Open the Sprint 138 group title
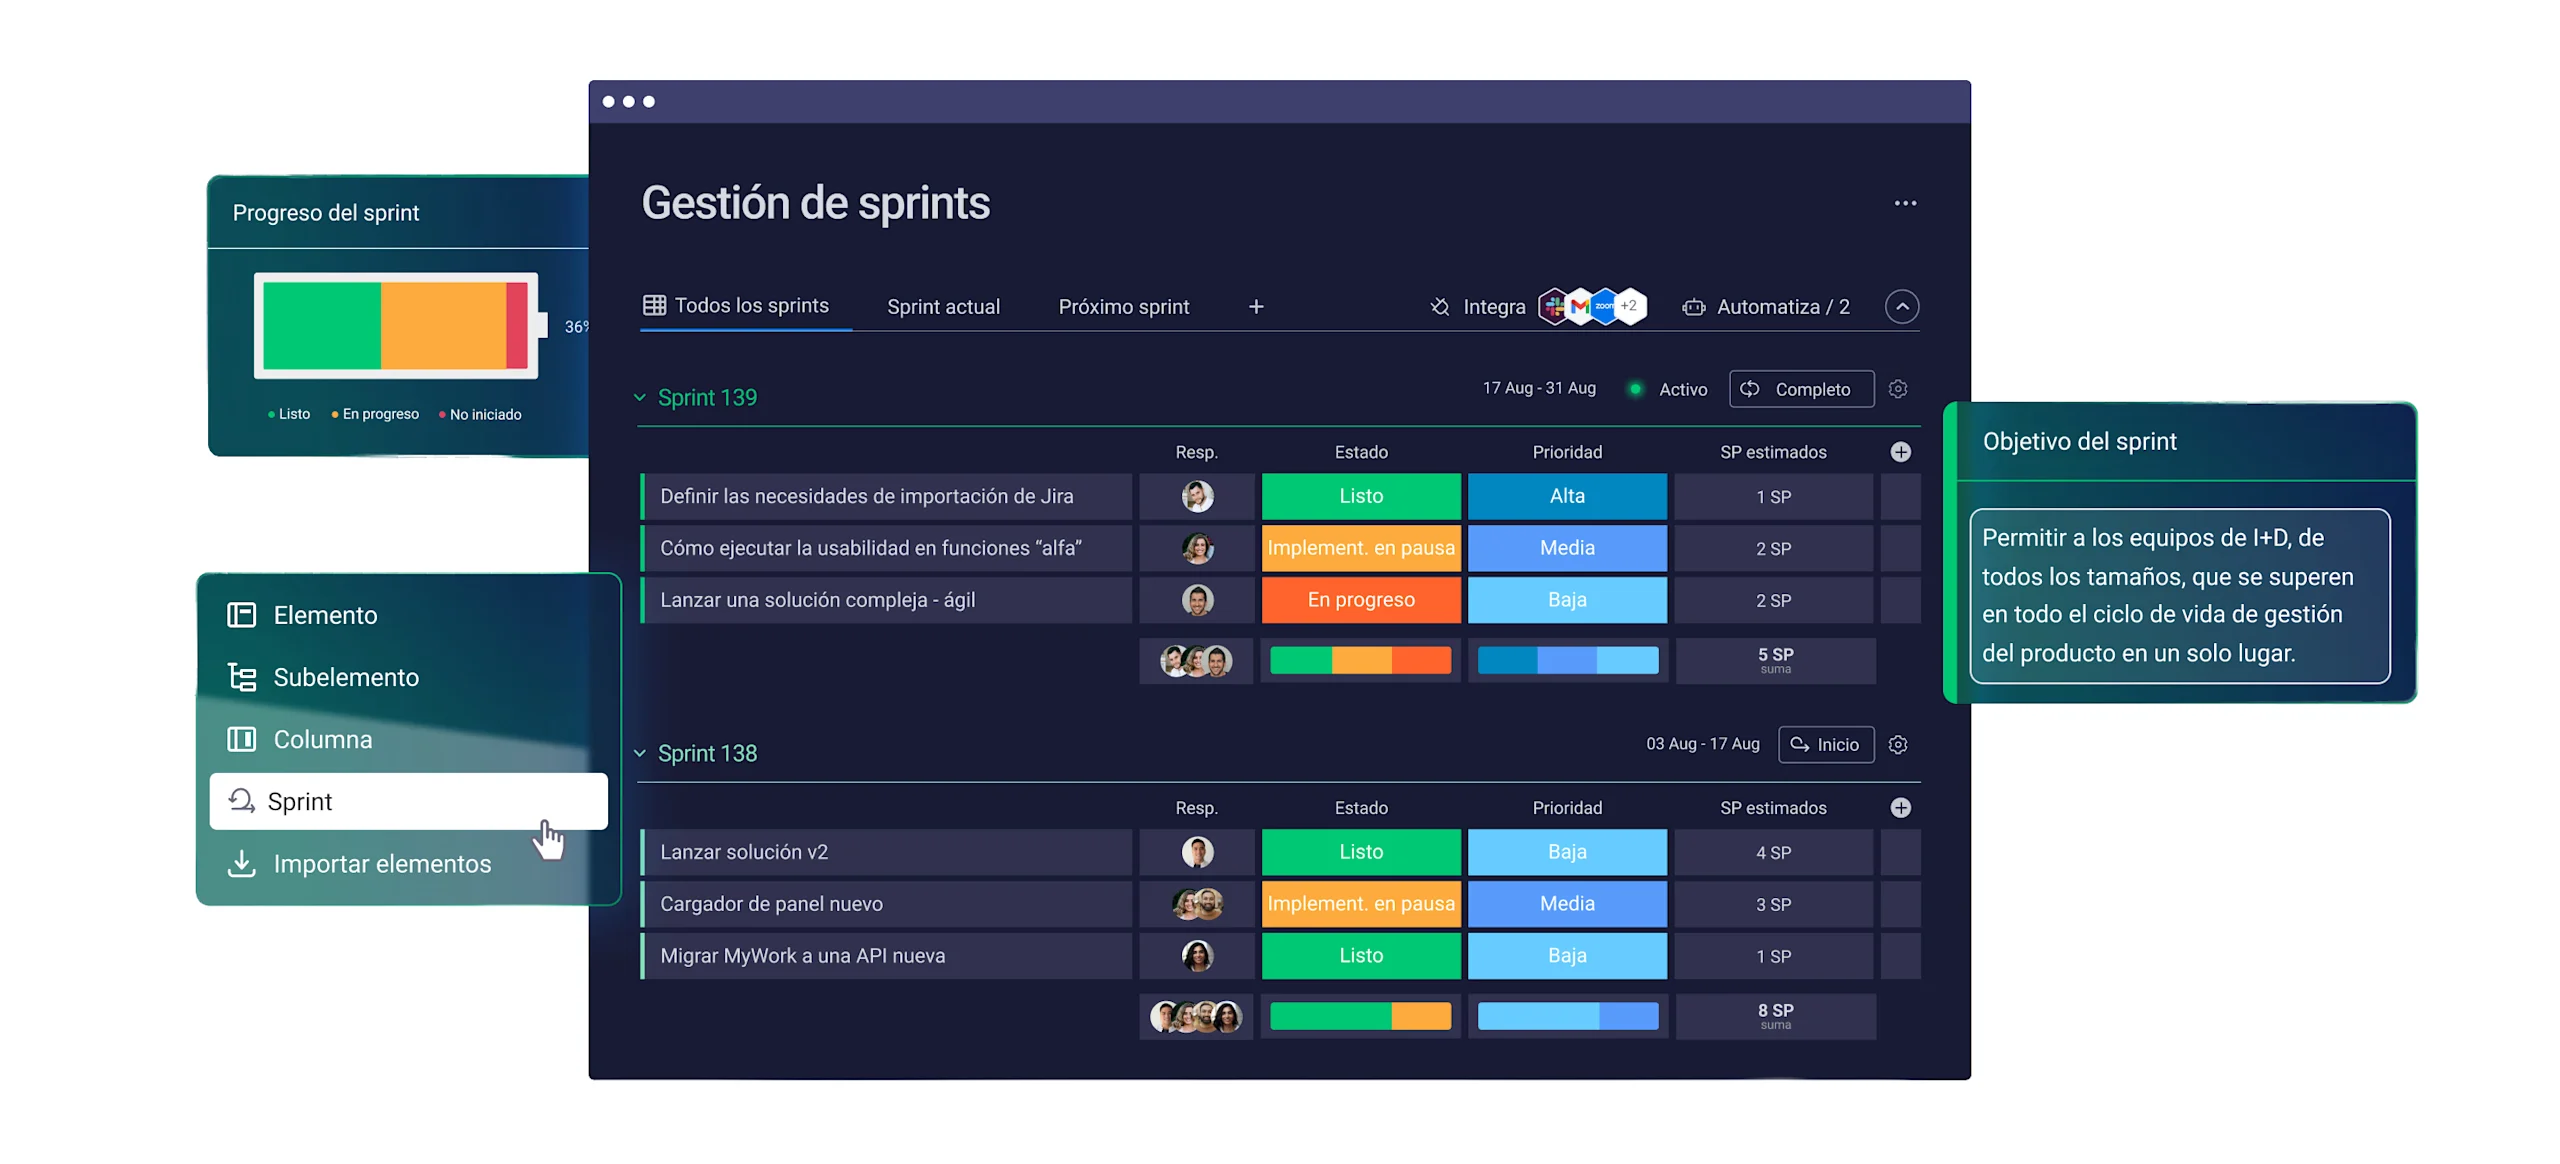 [707, 753]
